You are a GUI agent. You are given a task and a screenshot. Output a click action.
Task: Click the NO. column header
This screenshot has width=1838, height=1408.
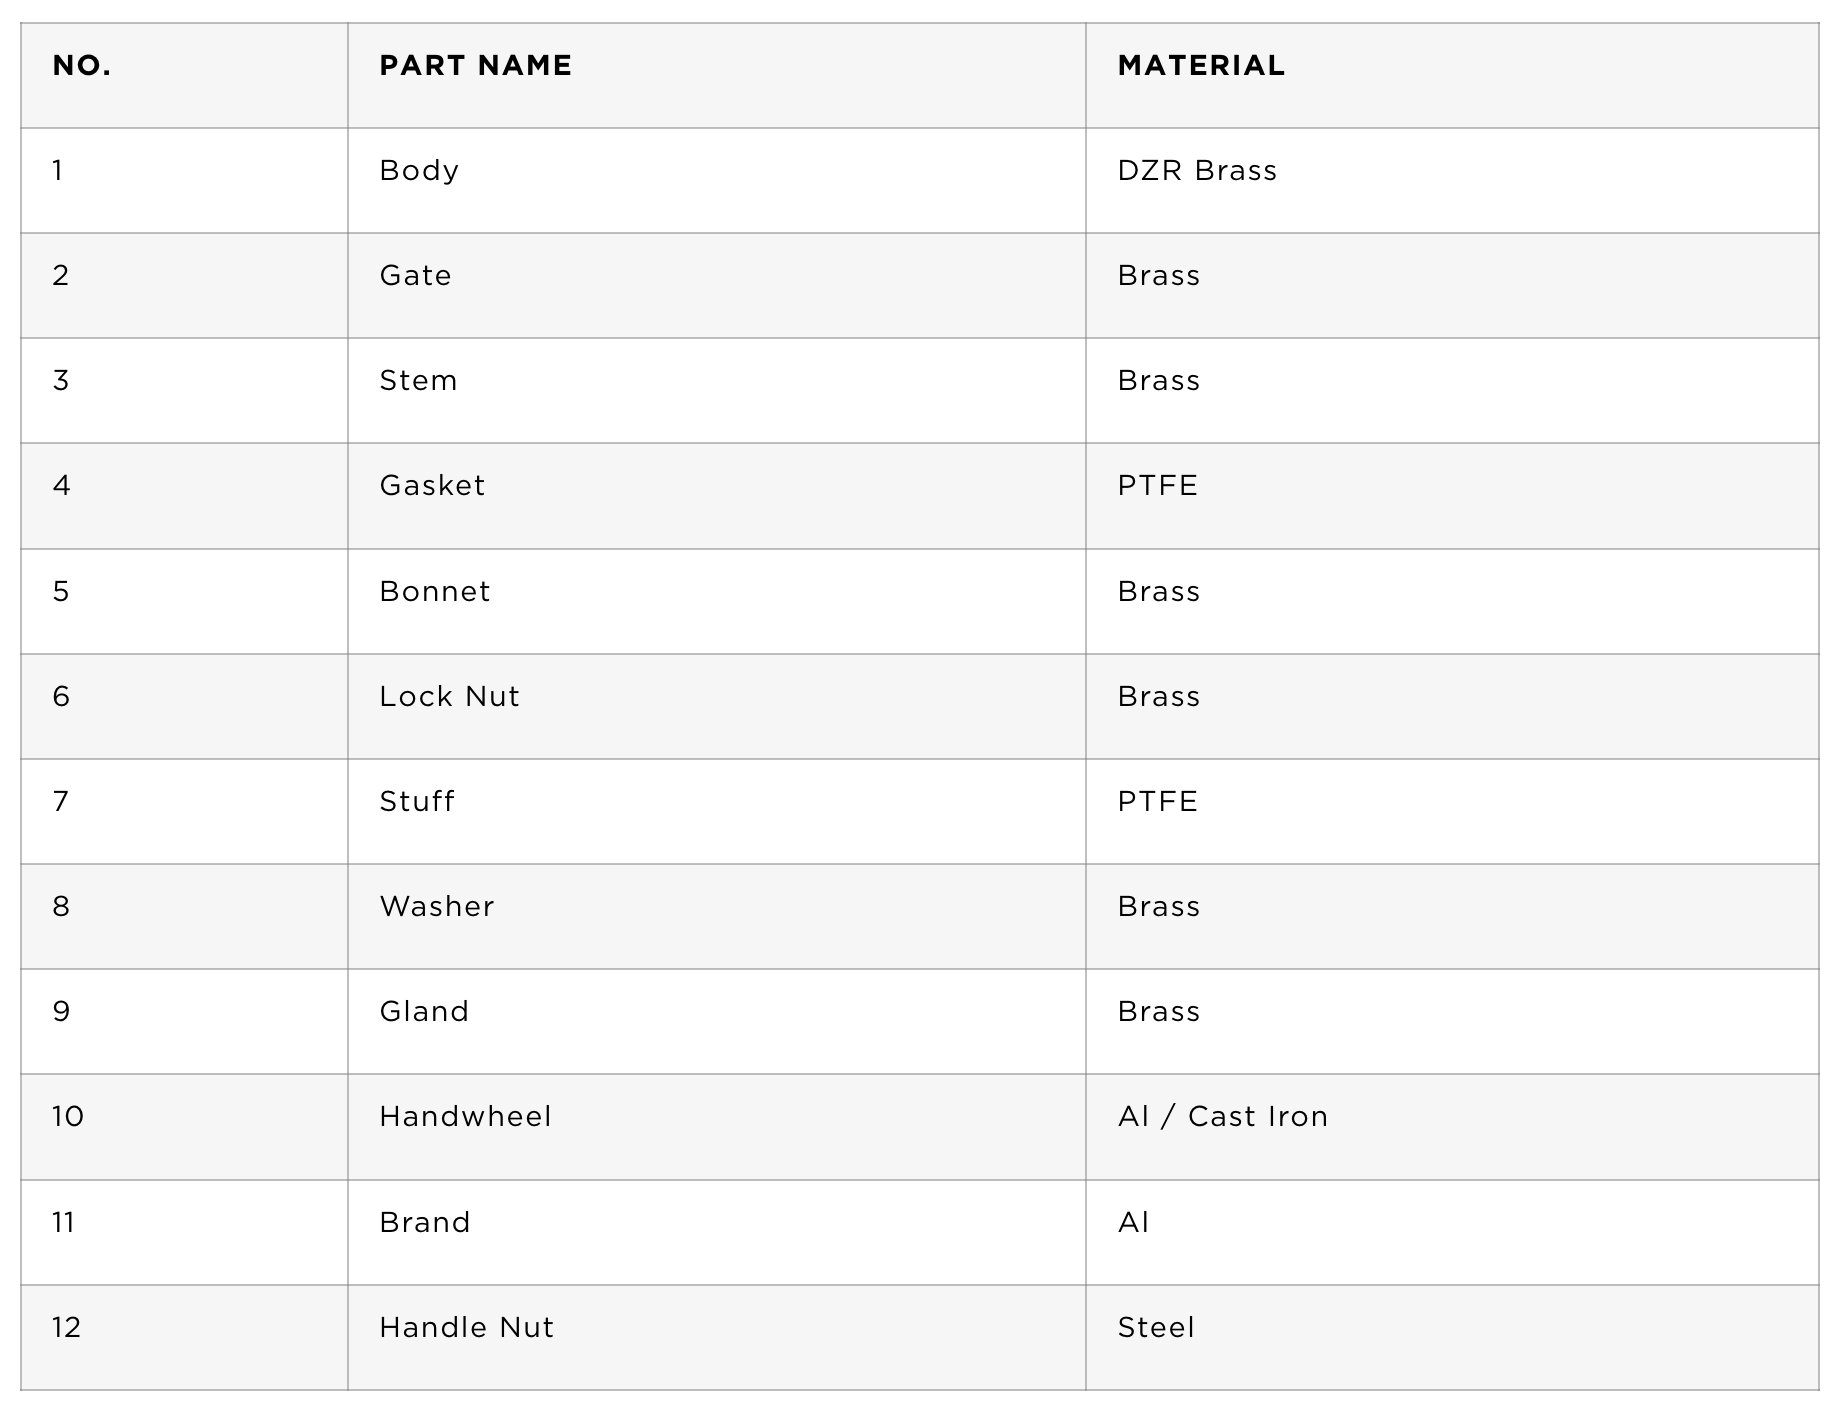point(82,66)
